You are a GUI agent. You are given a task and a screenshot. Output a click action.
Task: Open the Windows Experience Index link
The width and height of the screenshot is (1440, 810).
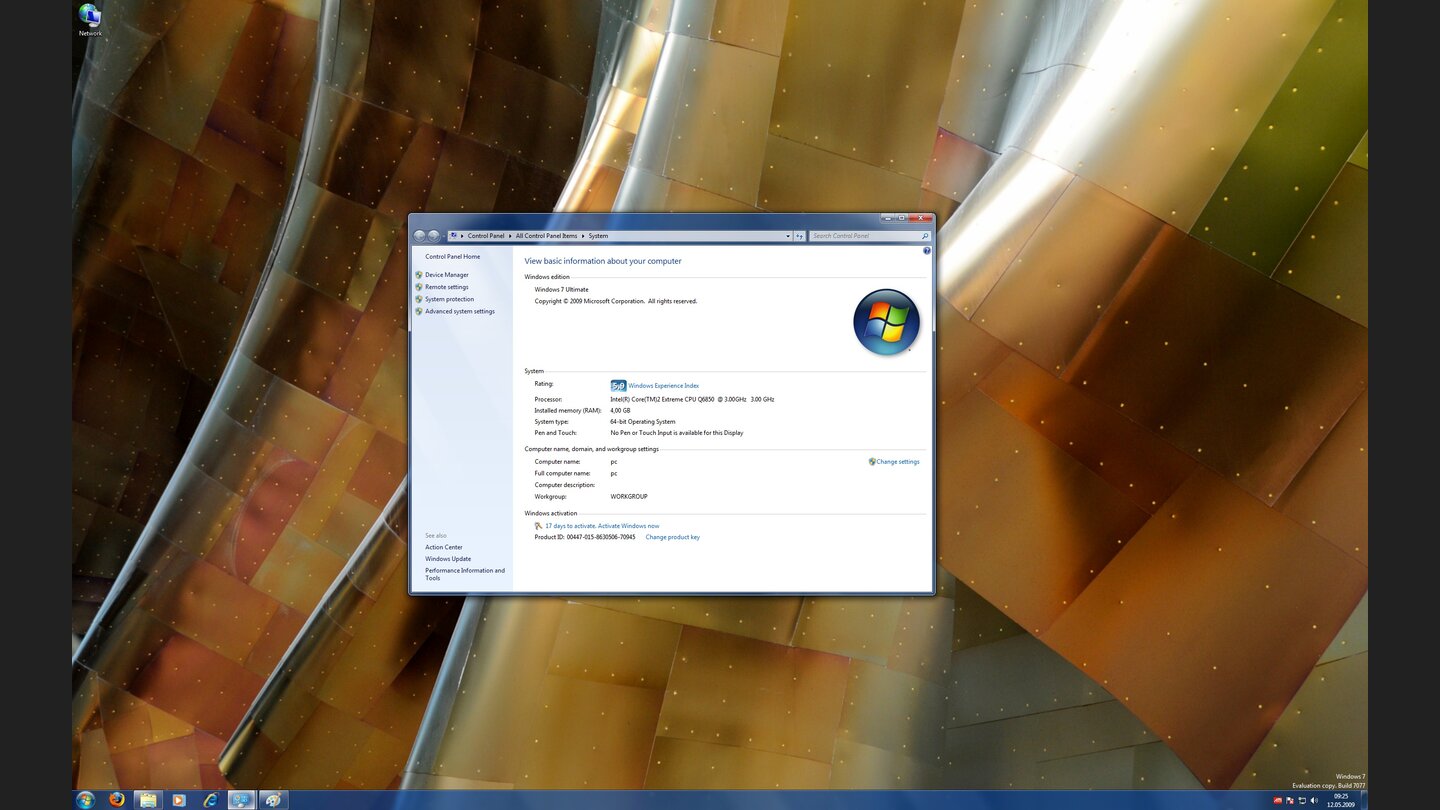click(x=663, y=386)
